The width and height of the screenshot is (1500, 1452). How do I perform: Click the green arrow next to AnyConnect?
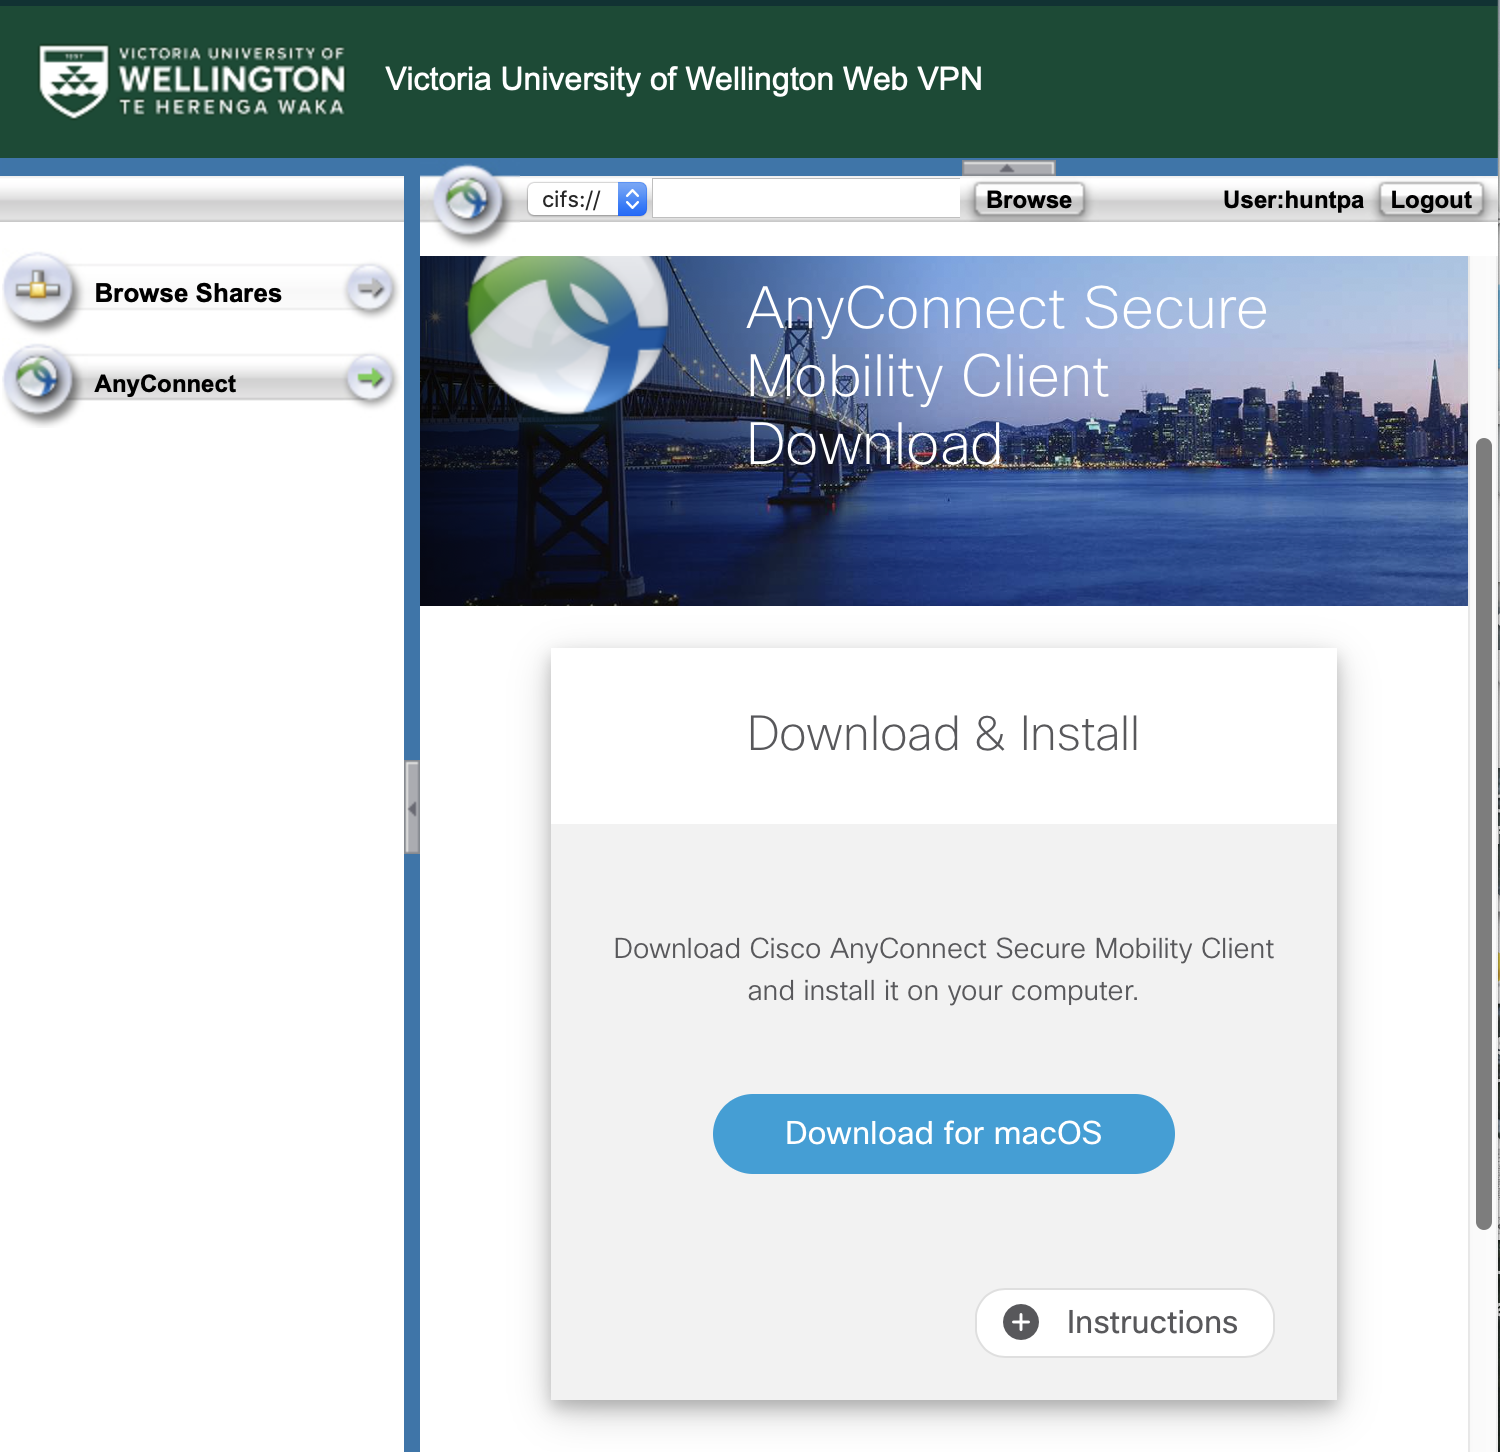tap(370, 379)
